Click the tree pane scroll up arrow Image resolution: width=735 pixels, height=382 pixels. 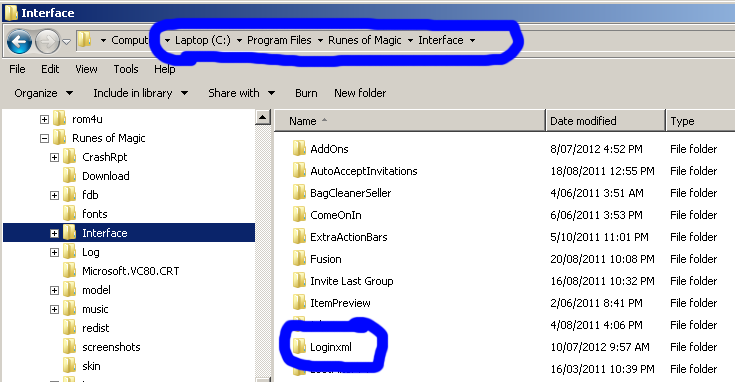coord(263,117)
